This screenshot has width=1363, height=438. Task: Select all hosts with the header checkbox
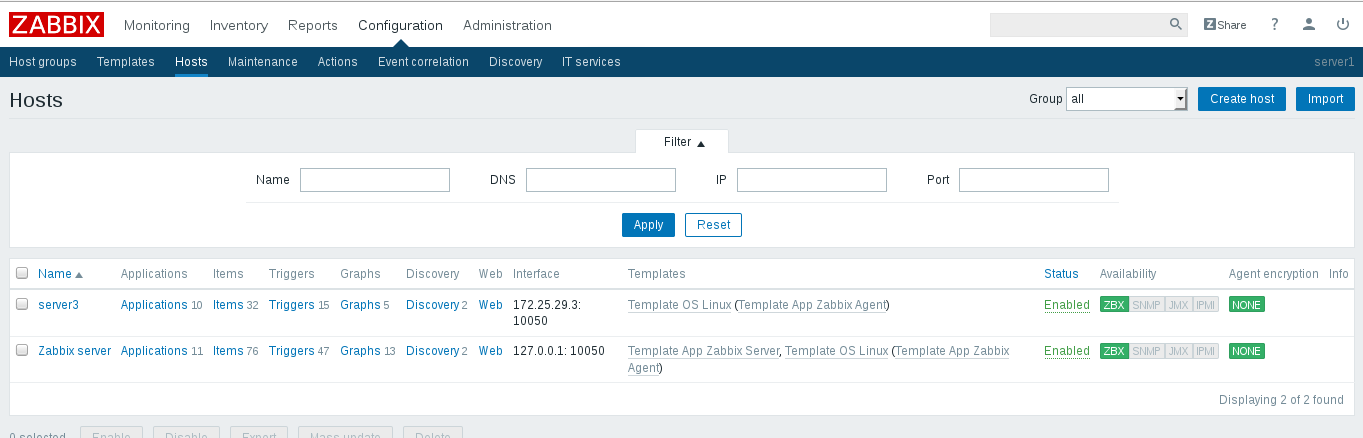22,273
